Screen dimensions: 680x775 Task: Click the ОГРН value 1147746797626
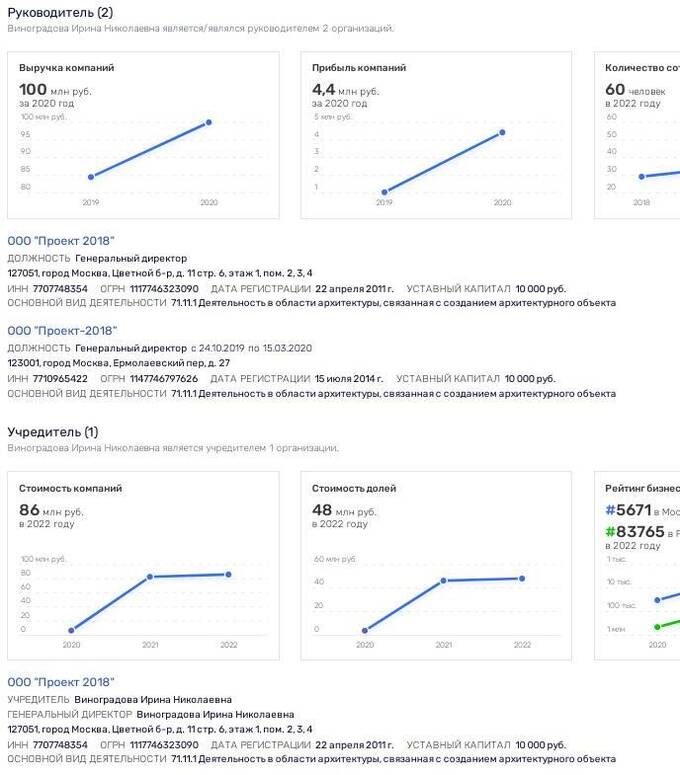(x=162, y=379)
